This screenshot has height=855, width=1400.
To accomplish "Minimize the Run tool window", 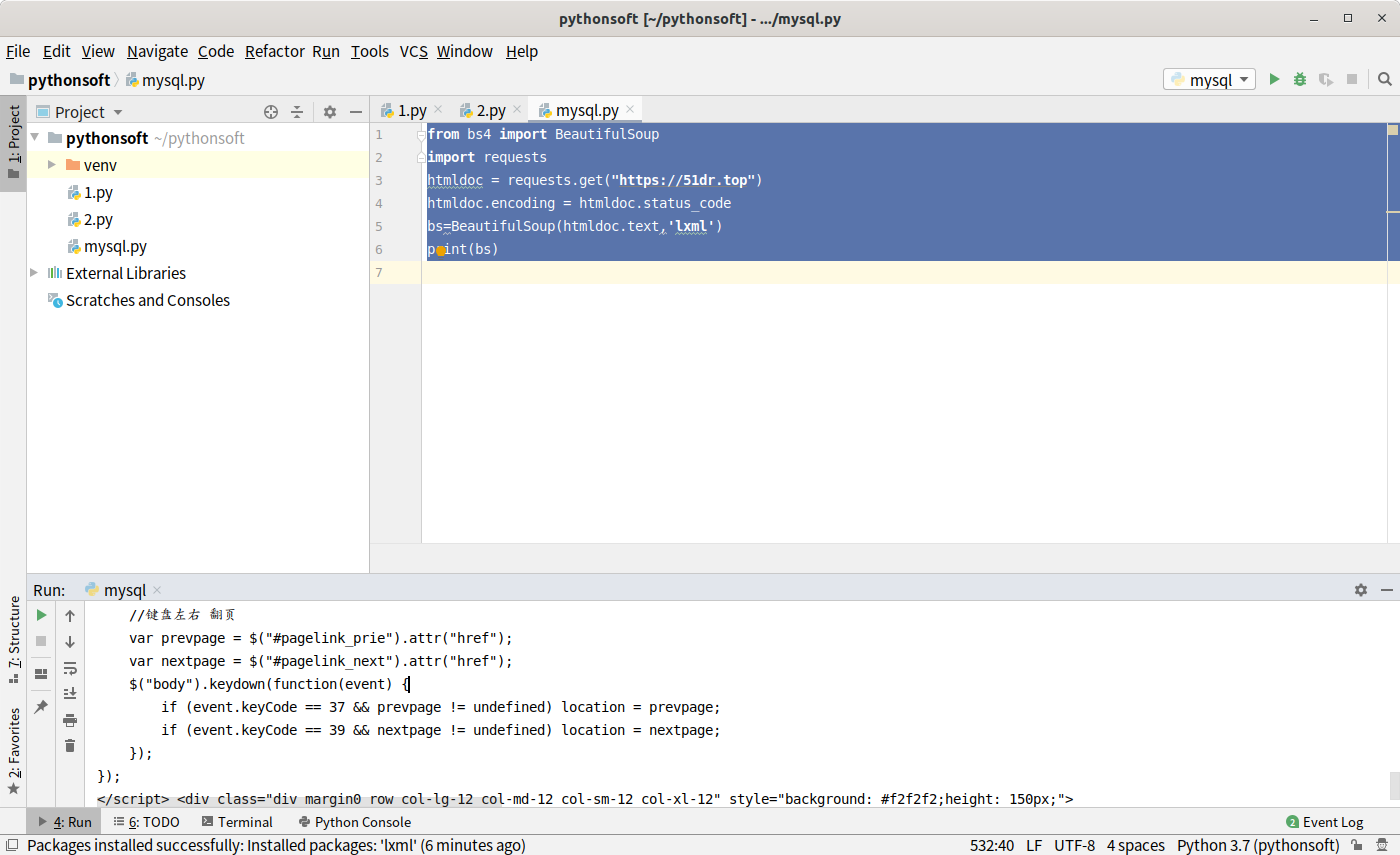I will click(1385, 590).
